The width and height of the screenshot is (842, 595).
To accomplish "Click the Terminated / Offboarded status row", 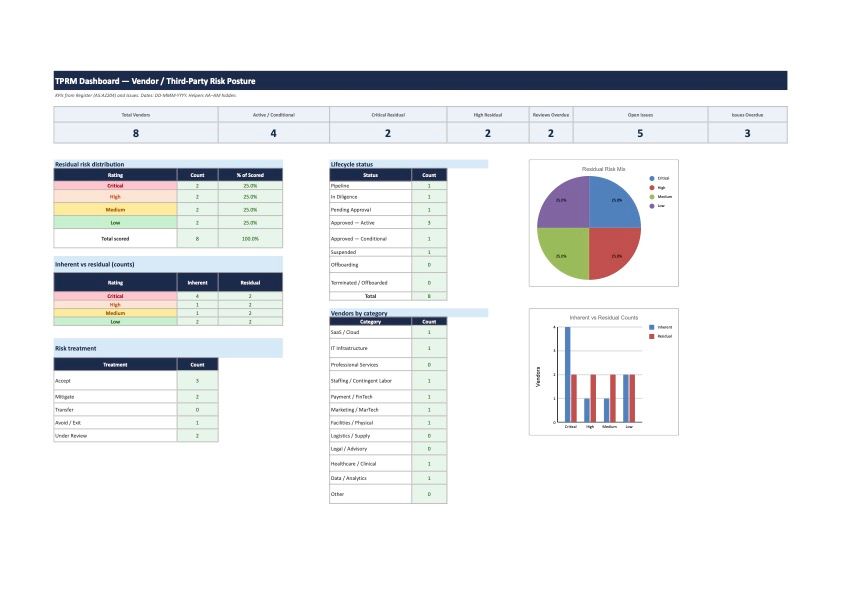I will point(388,282).
